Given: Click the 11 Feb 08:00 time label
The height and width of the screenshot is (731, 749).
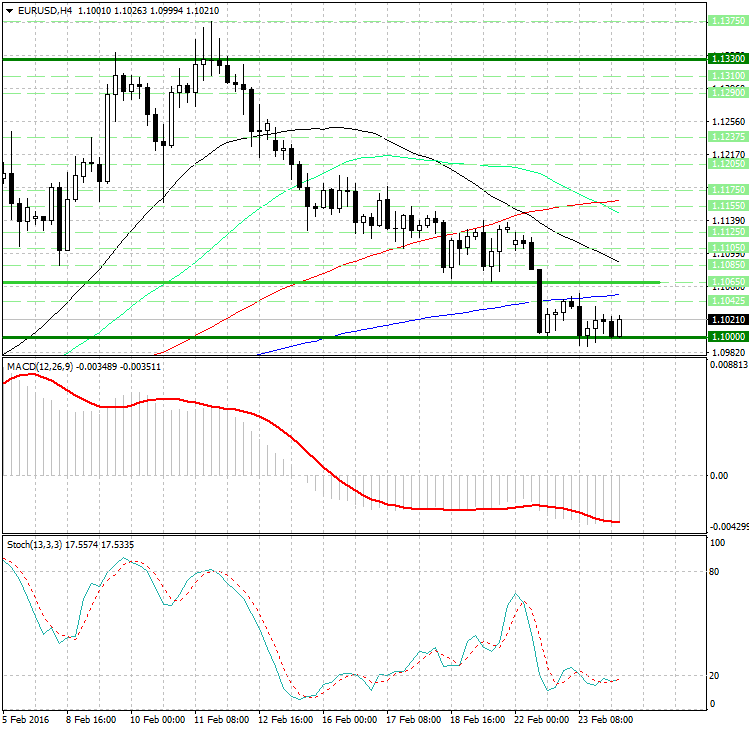Looking at the screenshot, I should coord(221,720).
